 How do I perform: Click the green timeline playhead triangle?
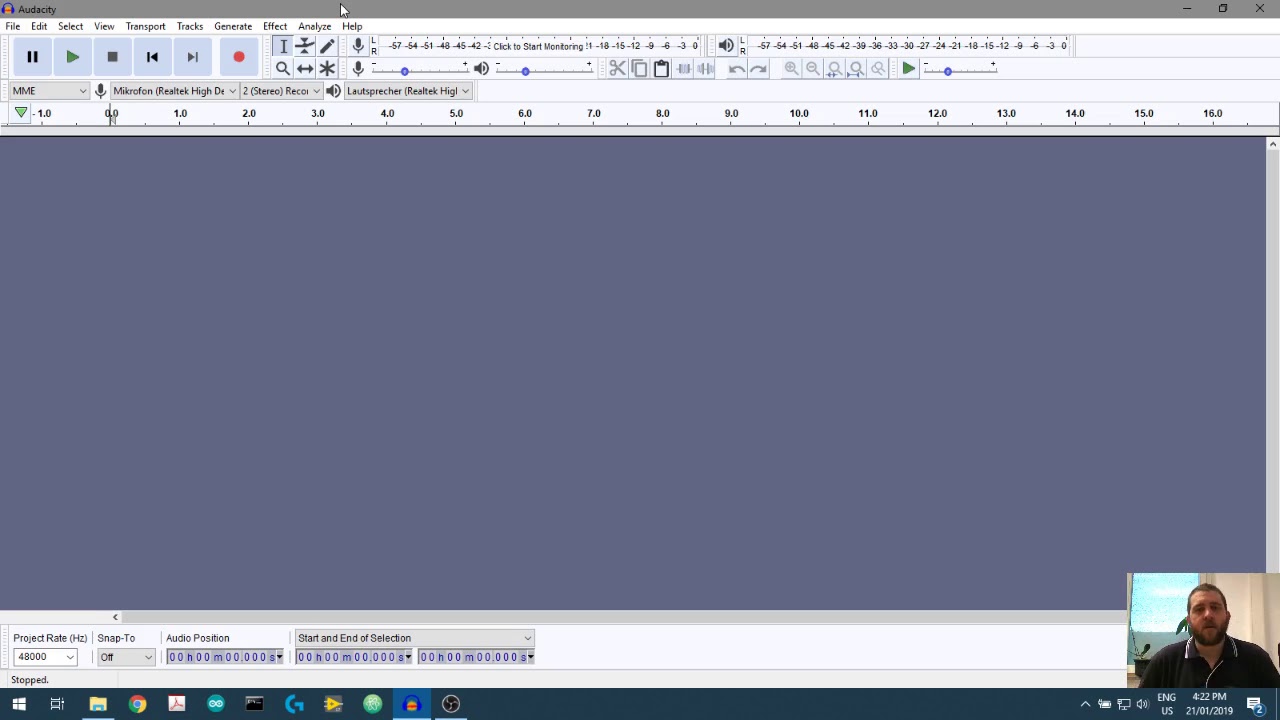21,113
